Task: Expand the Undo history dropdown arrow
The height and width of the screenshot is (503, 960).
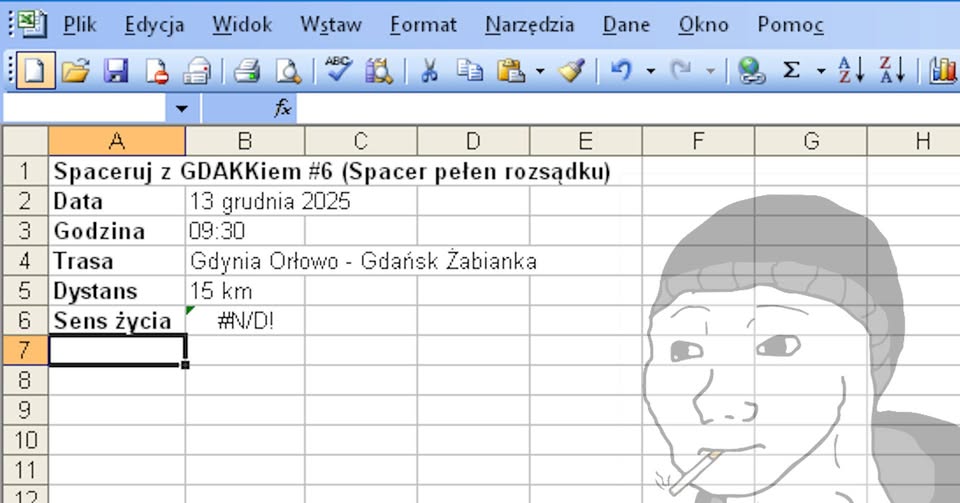Action: pyautogui.click(x=650, y=71)
